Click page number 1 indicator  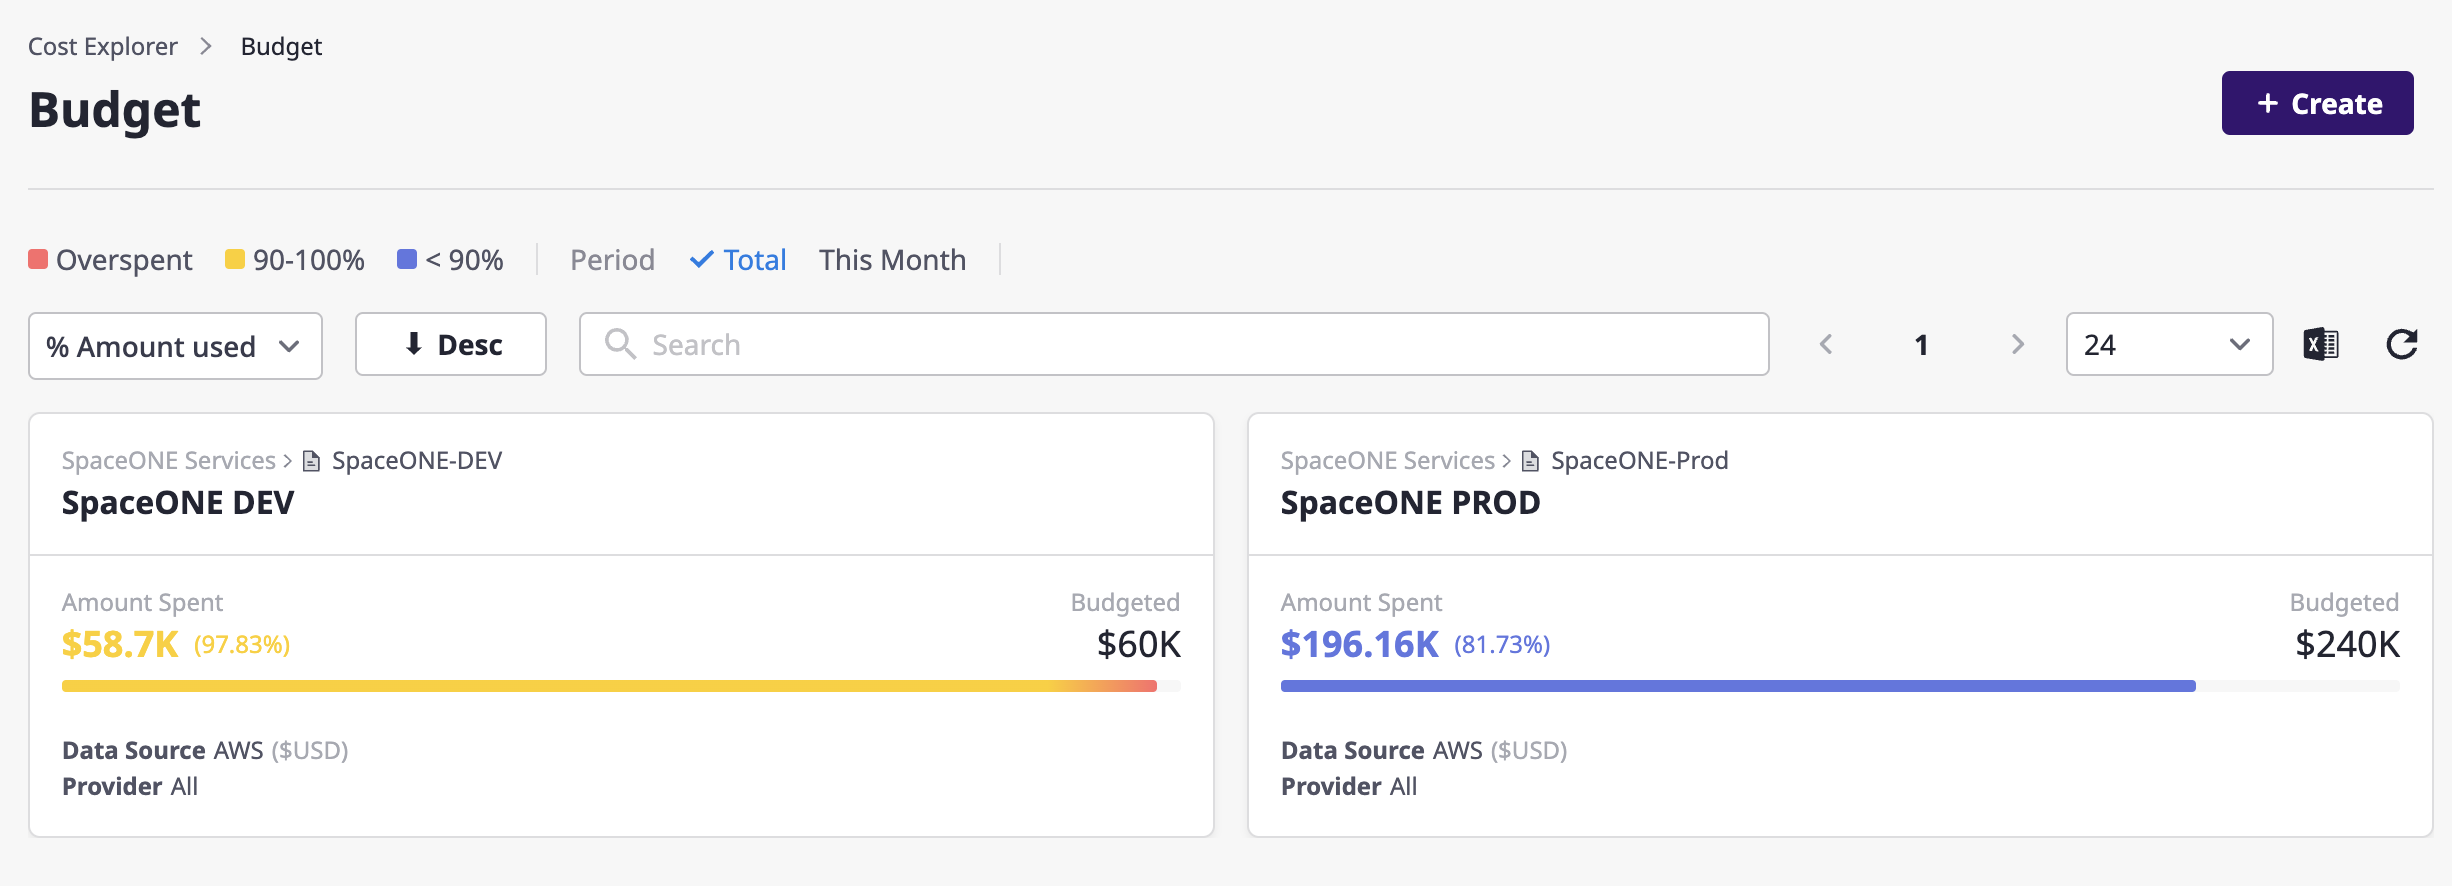pos(1921,345)
